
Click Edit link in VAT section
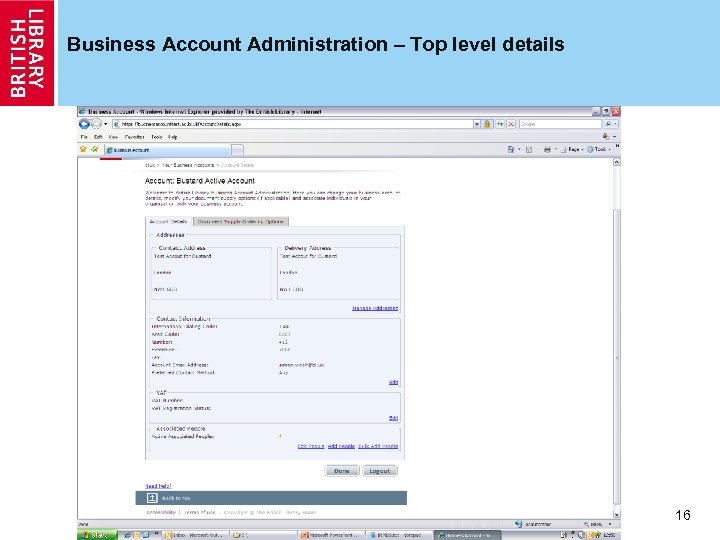point(394,418)
